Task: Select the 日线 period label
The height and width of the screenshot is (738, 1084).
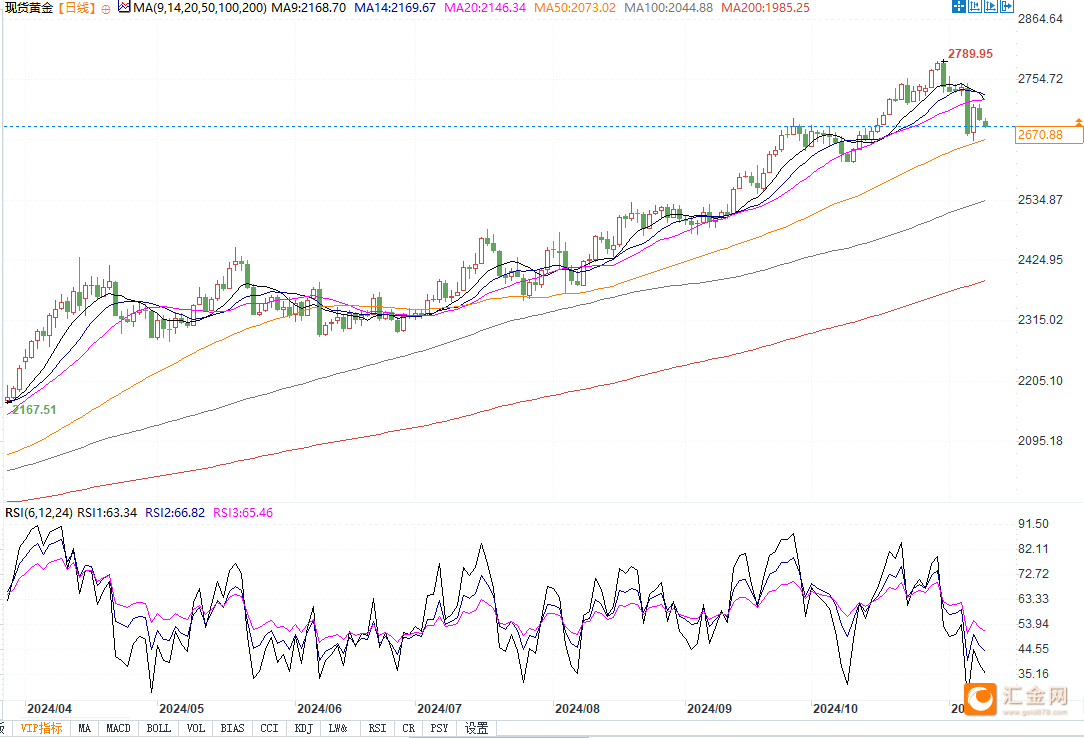Action: pyautogui.click(x=77, y=8)
